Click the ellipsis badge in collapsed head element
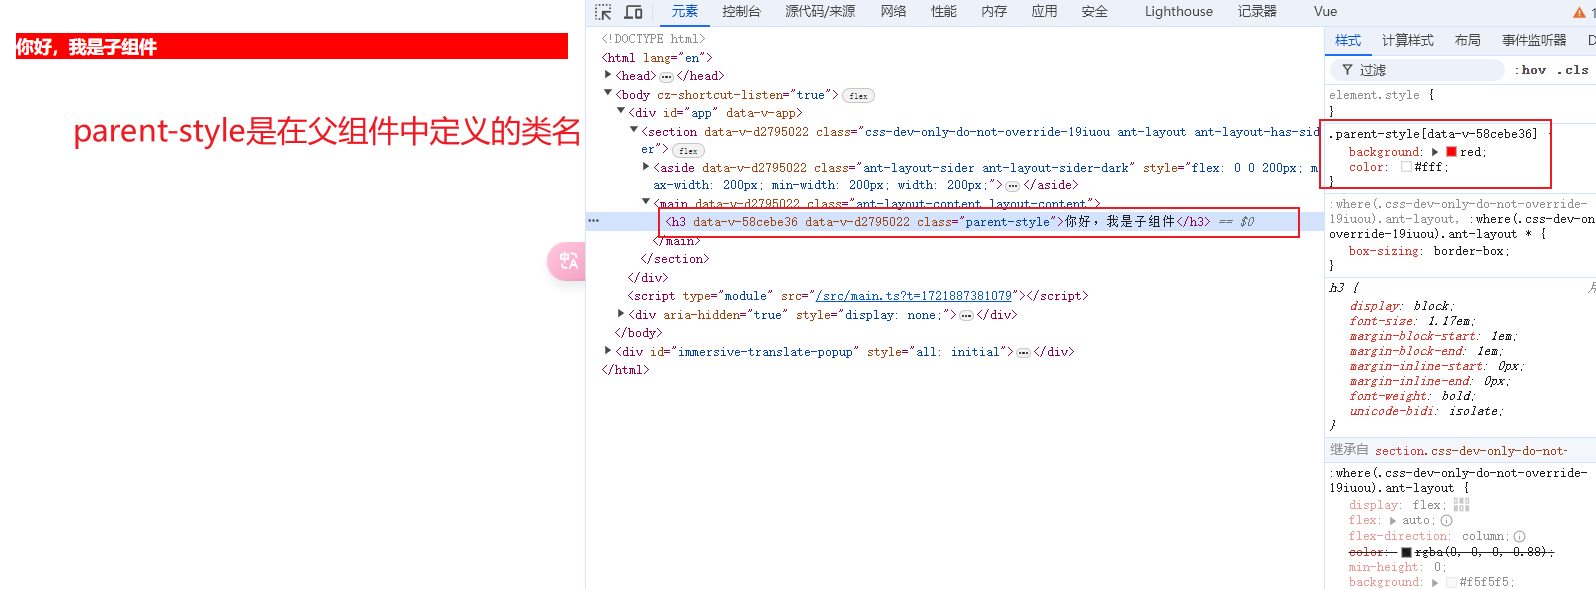This screenshot has height=589, width=1596. pos(666,77)
